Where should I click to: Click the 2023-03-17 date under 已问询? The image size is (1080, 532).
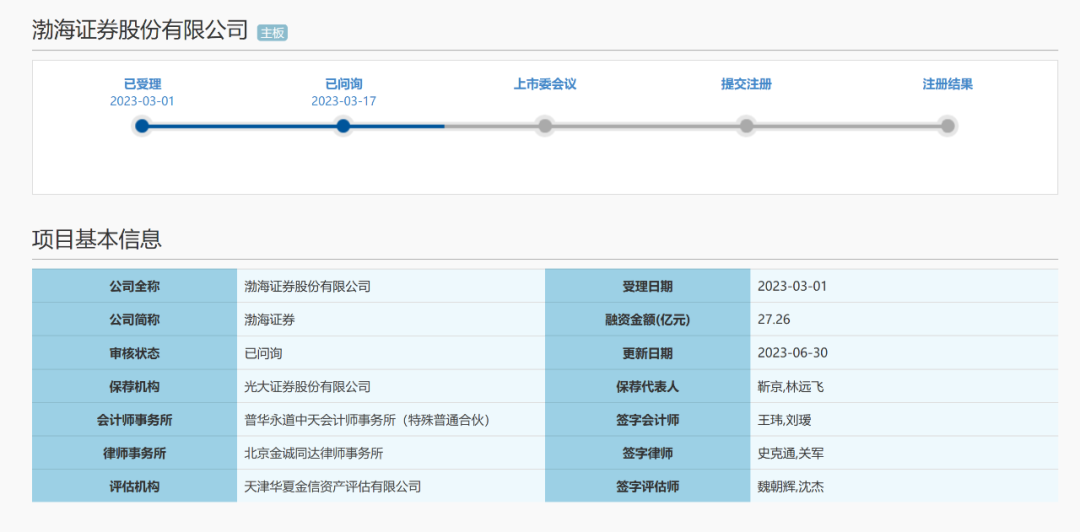click(x=343, y=101)
